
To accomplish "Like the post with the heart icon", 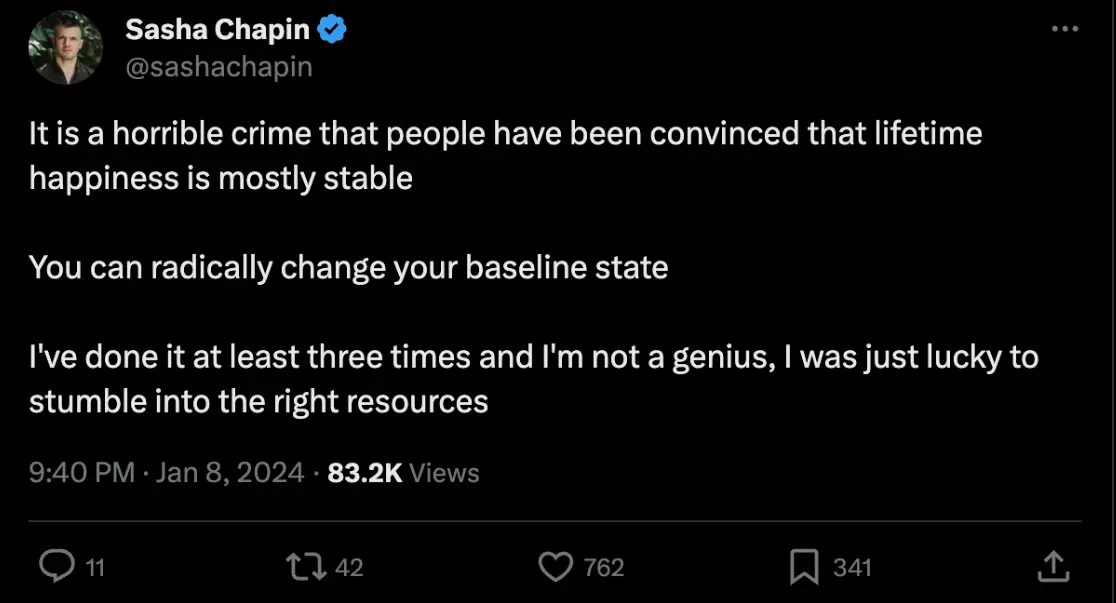I will (x=554, y=567).
